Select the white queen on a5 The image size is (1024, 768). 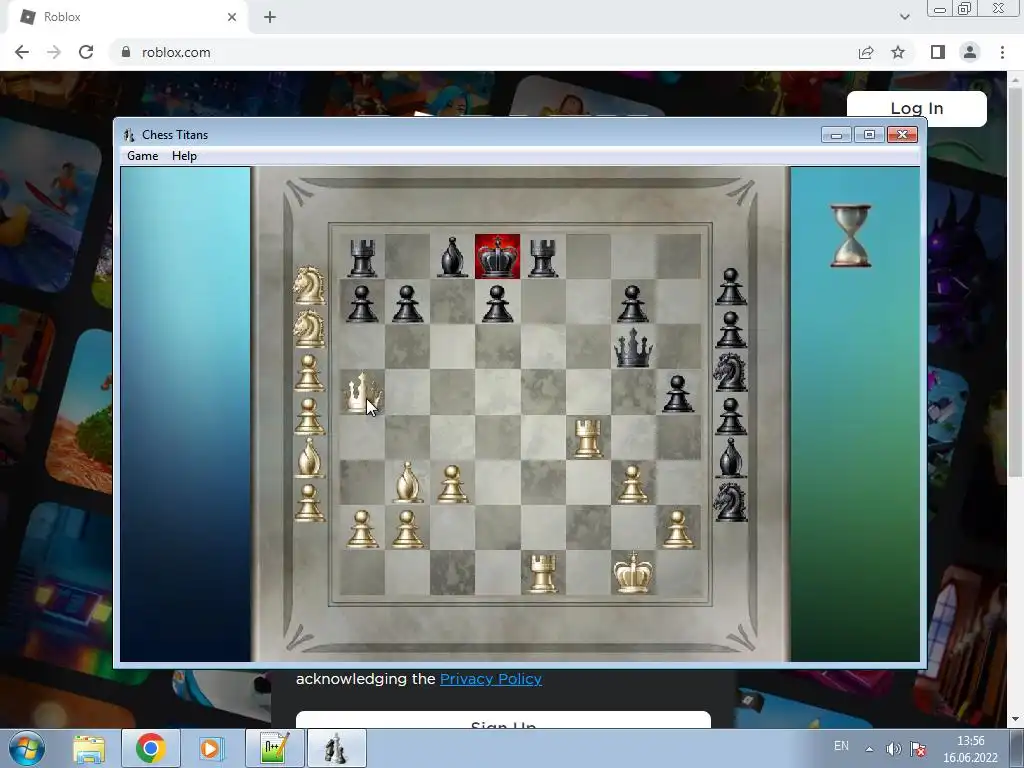362,393
